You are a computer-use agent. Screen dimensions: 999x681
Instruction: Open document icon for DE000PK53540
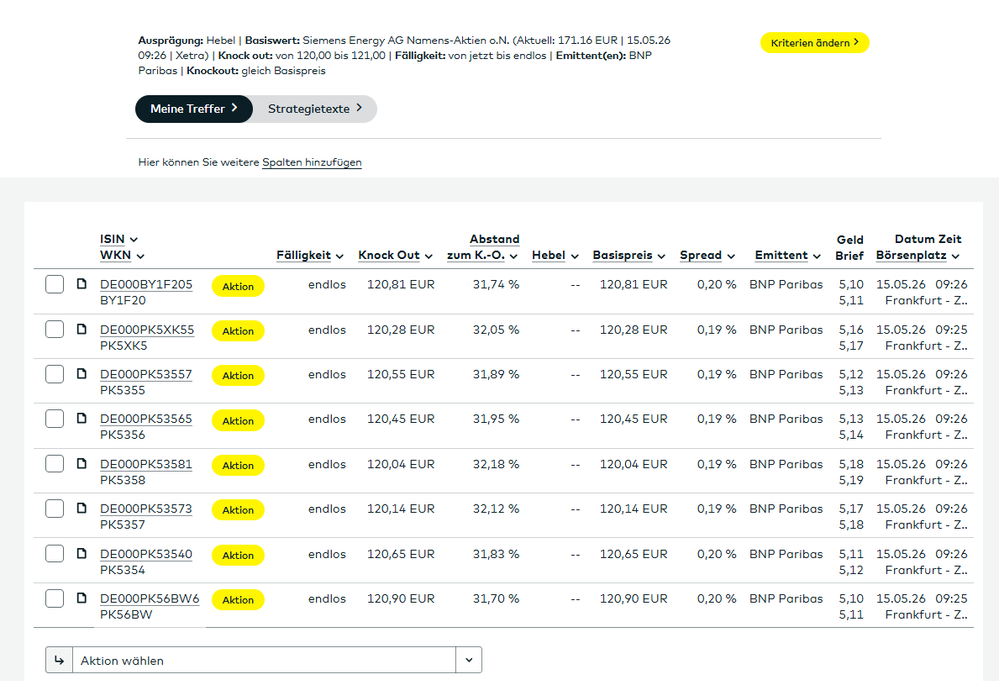click(x=82, y=553)
